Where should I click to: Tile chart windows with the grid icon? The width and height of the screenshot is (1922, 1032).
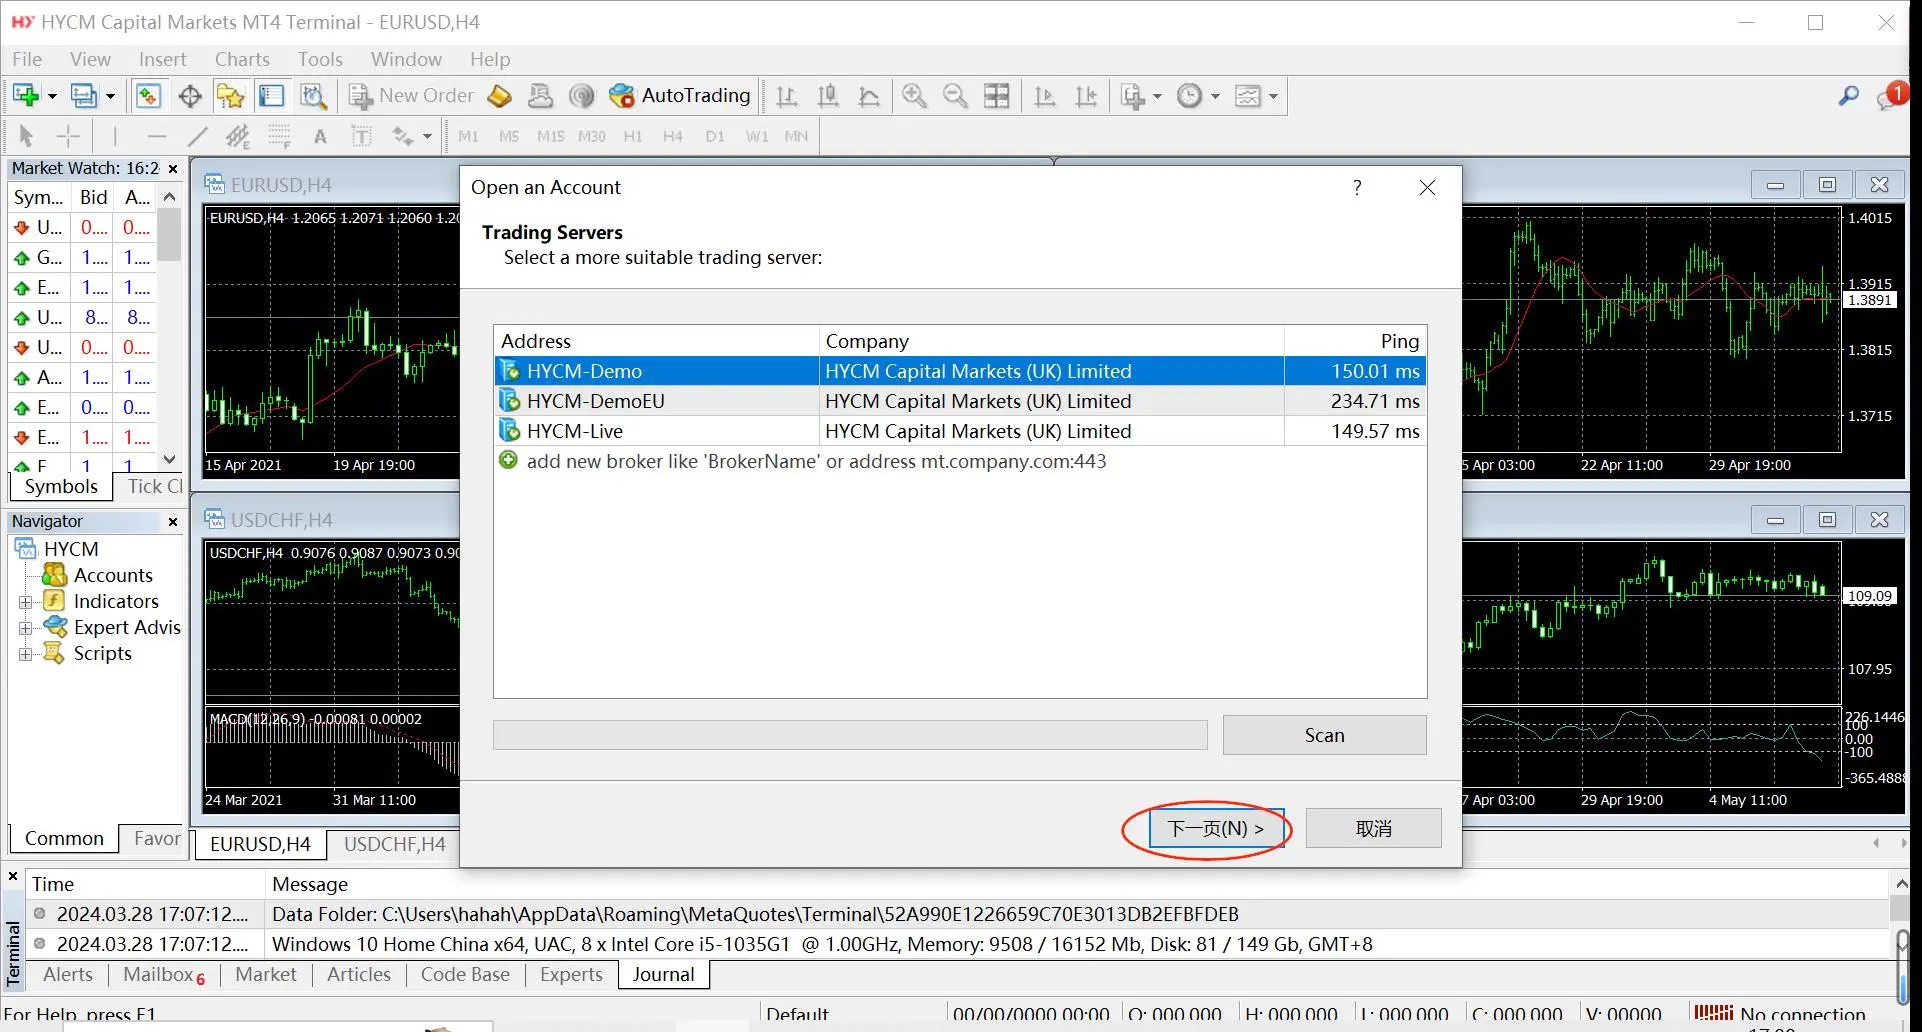pos(997,96)
